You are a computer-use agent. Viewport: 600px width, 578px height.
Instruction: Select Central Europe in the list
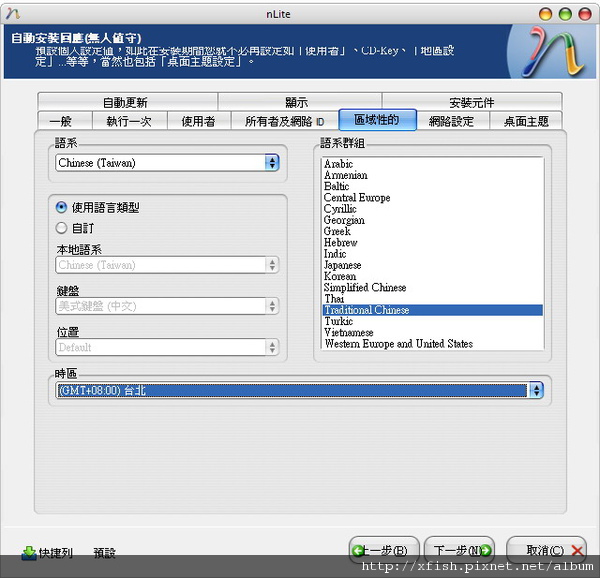(432, 197)
